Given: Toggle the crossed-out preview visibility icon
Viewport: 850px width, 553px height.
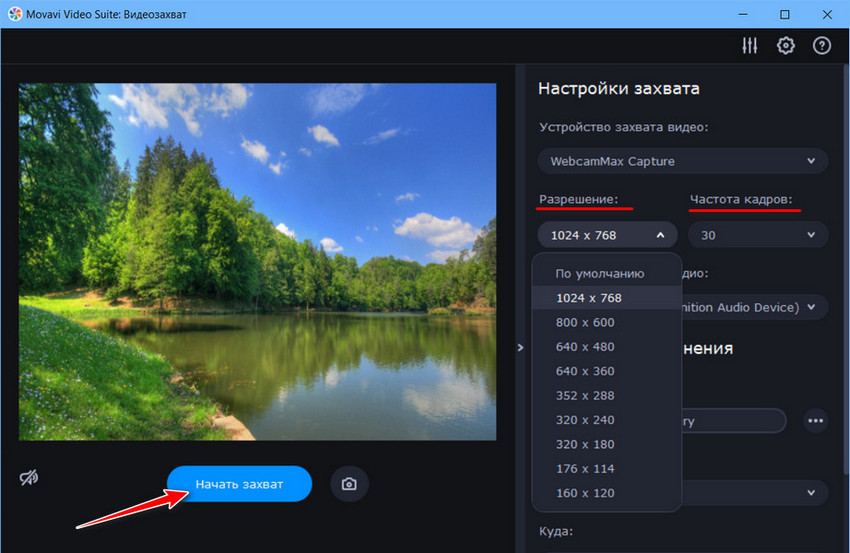Looking at the screenshot, I should pyautogui.click(x=29, y=478).
